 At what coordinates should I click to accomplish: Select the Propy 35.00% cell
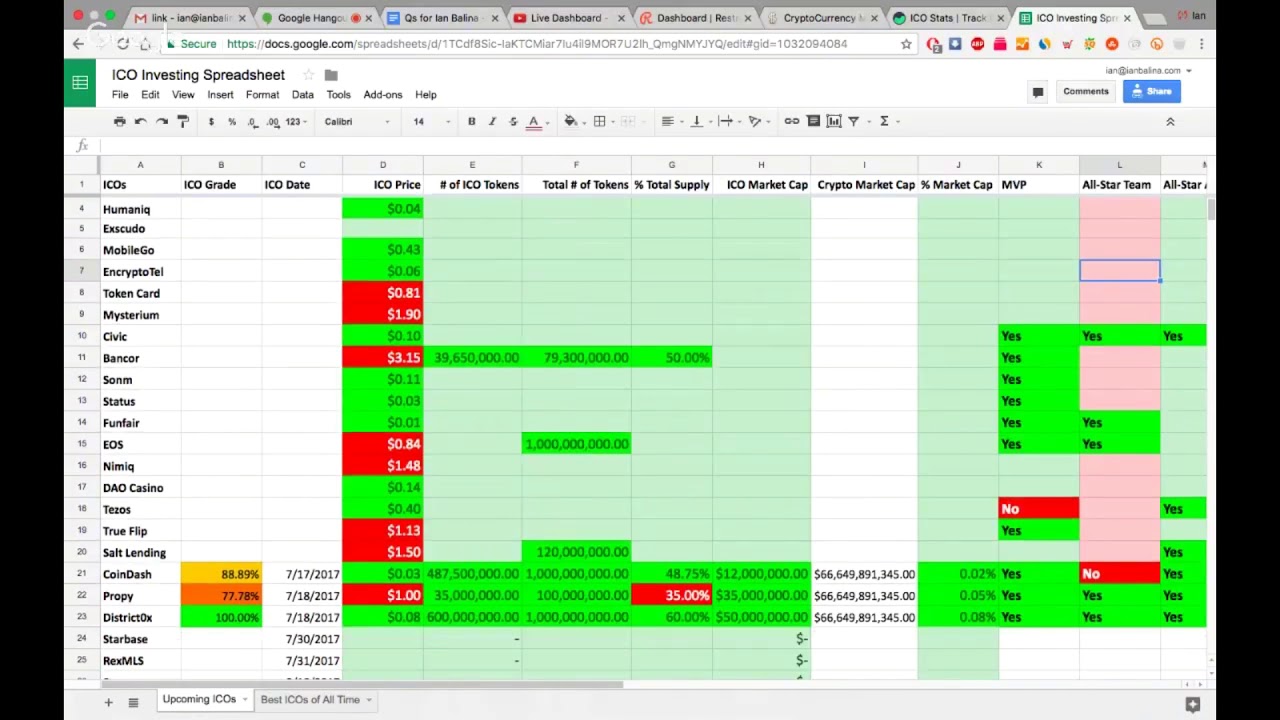coord(671,596)
